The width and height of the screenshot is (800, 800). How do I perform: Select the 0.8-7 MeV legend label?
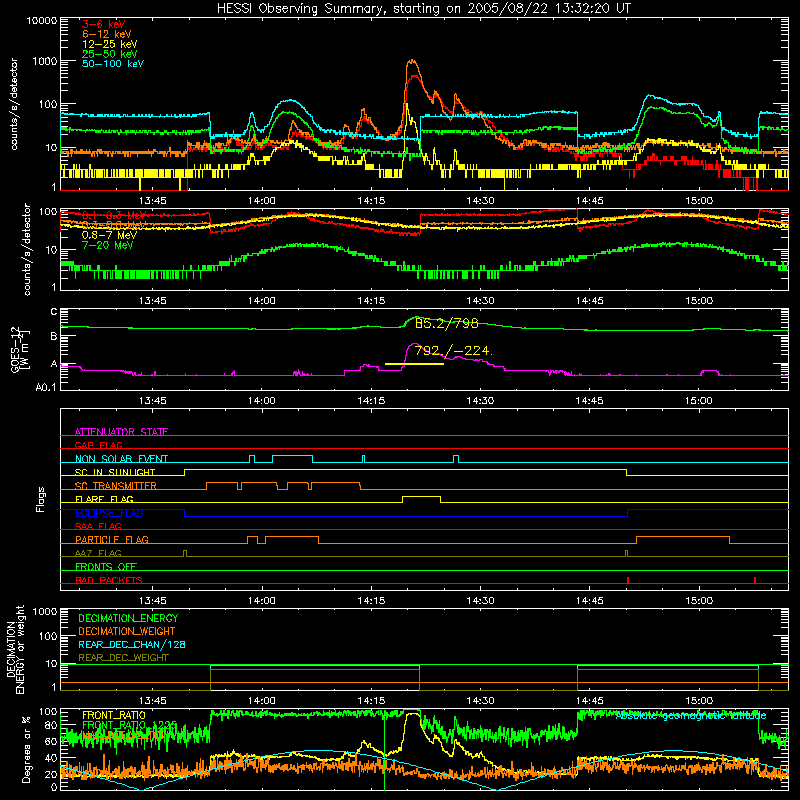(109, 235)
